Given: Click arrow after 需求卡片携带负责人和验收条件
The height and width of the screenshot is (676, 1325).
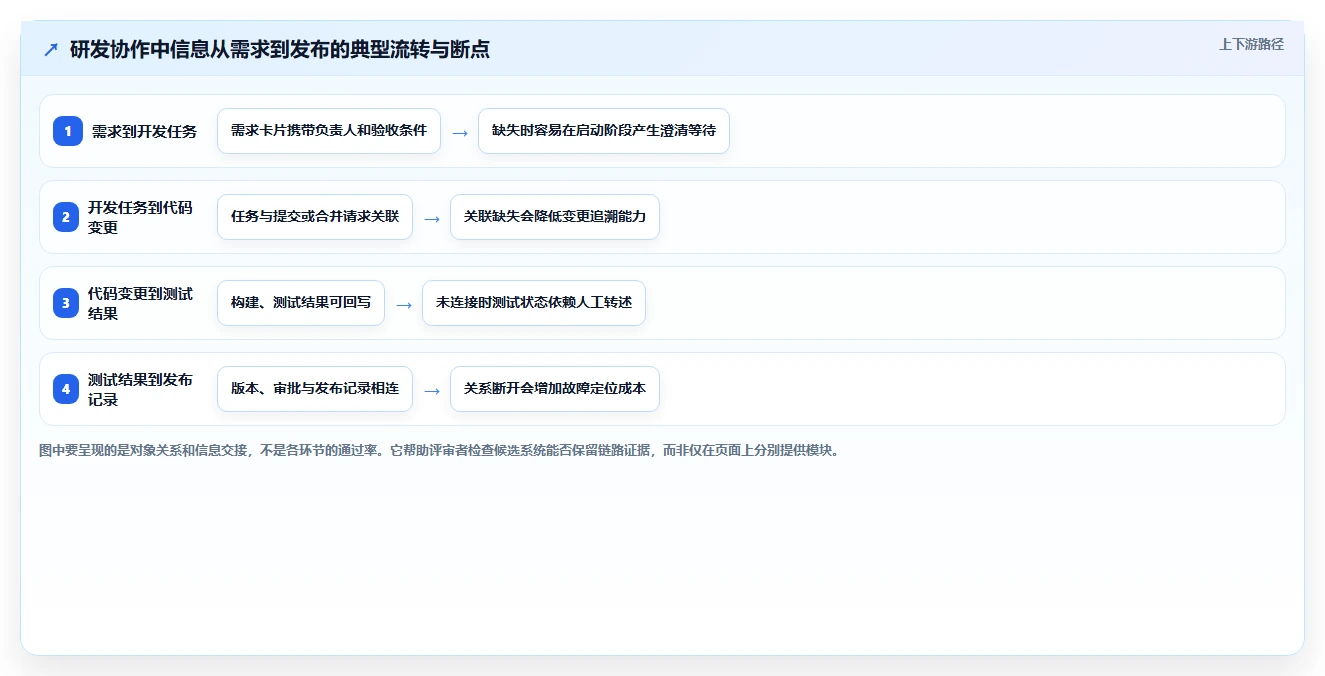Looking at the screenshot, I should click(x=460, y=132).
